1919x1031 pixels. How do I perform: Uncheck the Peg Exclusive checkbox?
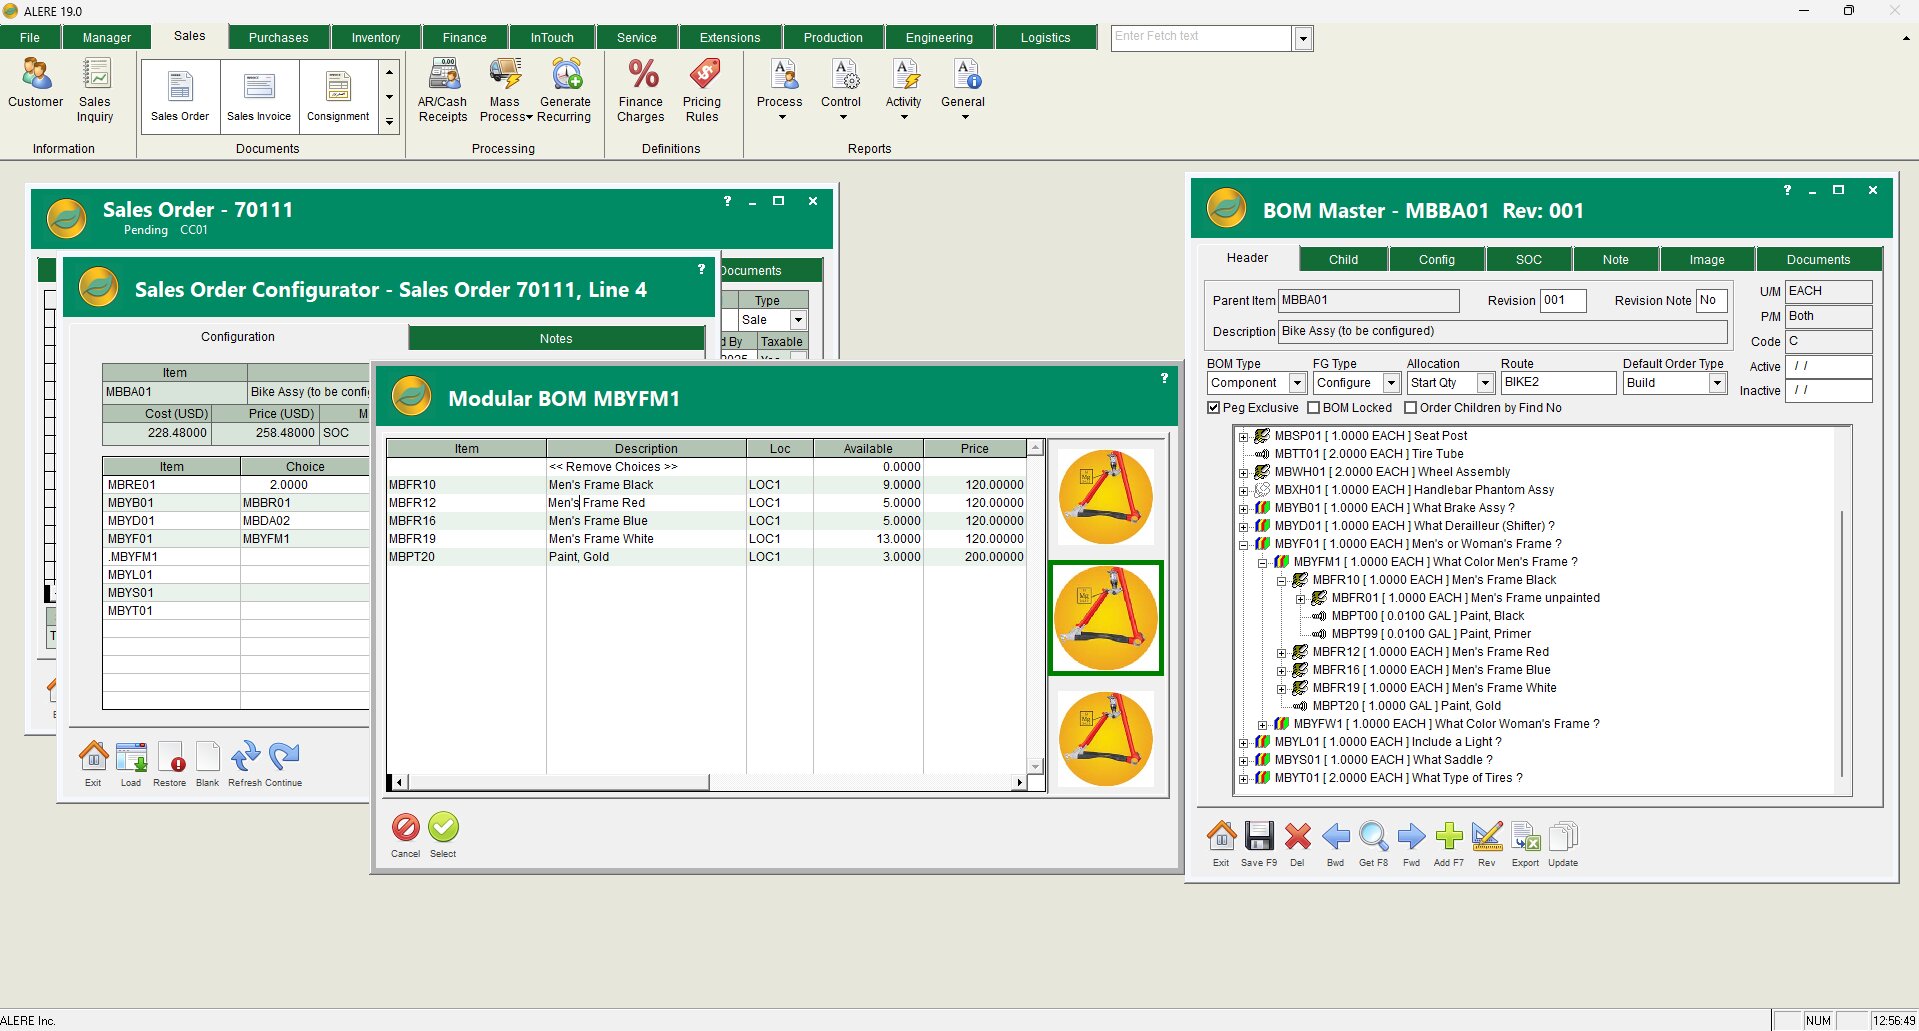tap(1214, 408)
